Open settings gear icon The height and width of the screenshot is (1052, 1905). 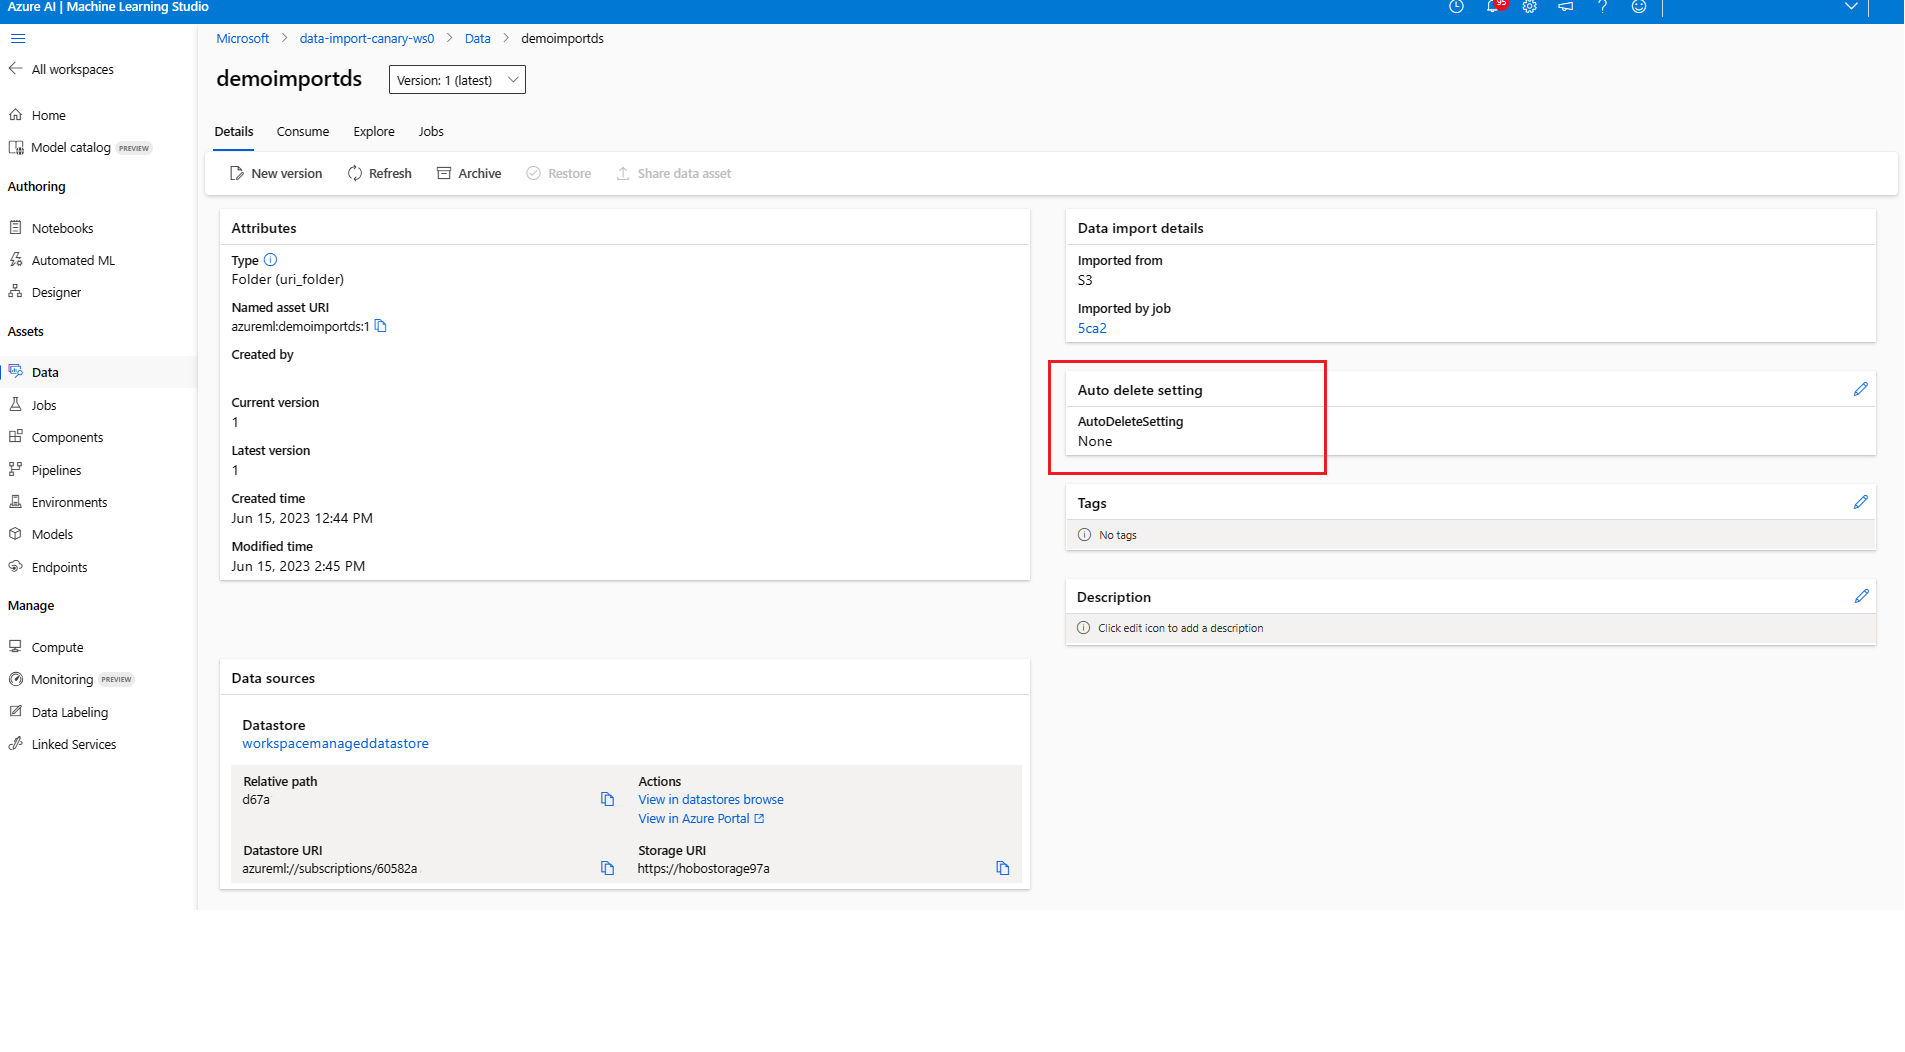click(x=1530, y=7)
